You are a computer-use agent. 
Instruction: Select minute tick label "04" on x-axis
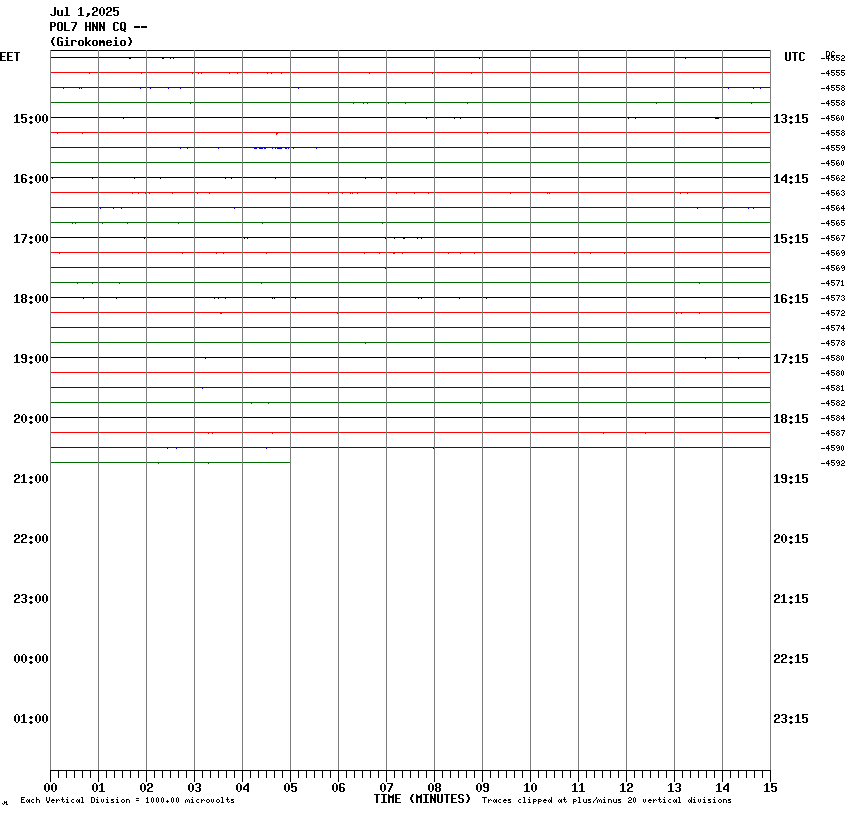tap(242, 788)
